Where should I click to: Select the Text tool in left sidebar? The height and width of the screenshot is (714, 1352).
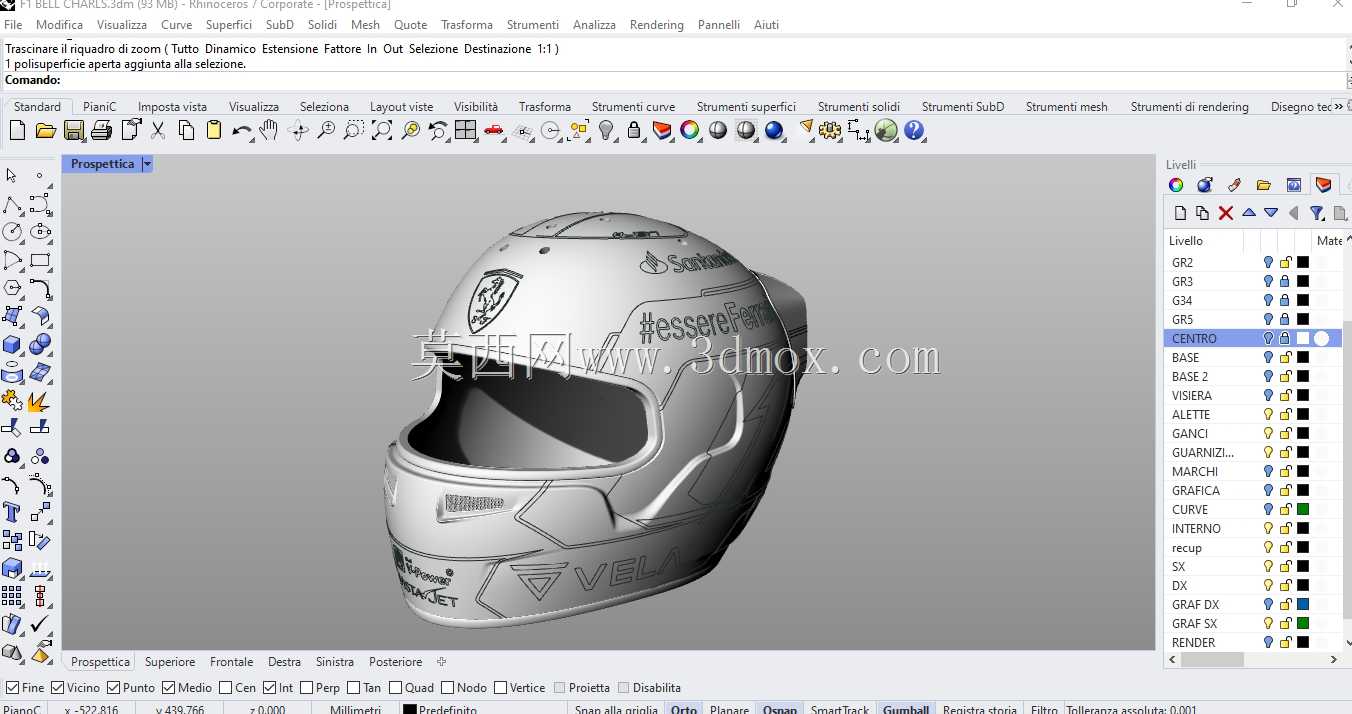(x=12, y=513)
